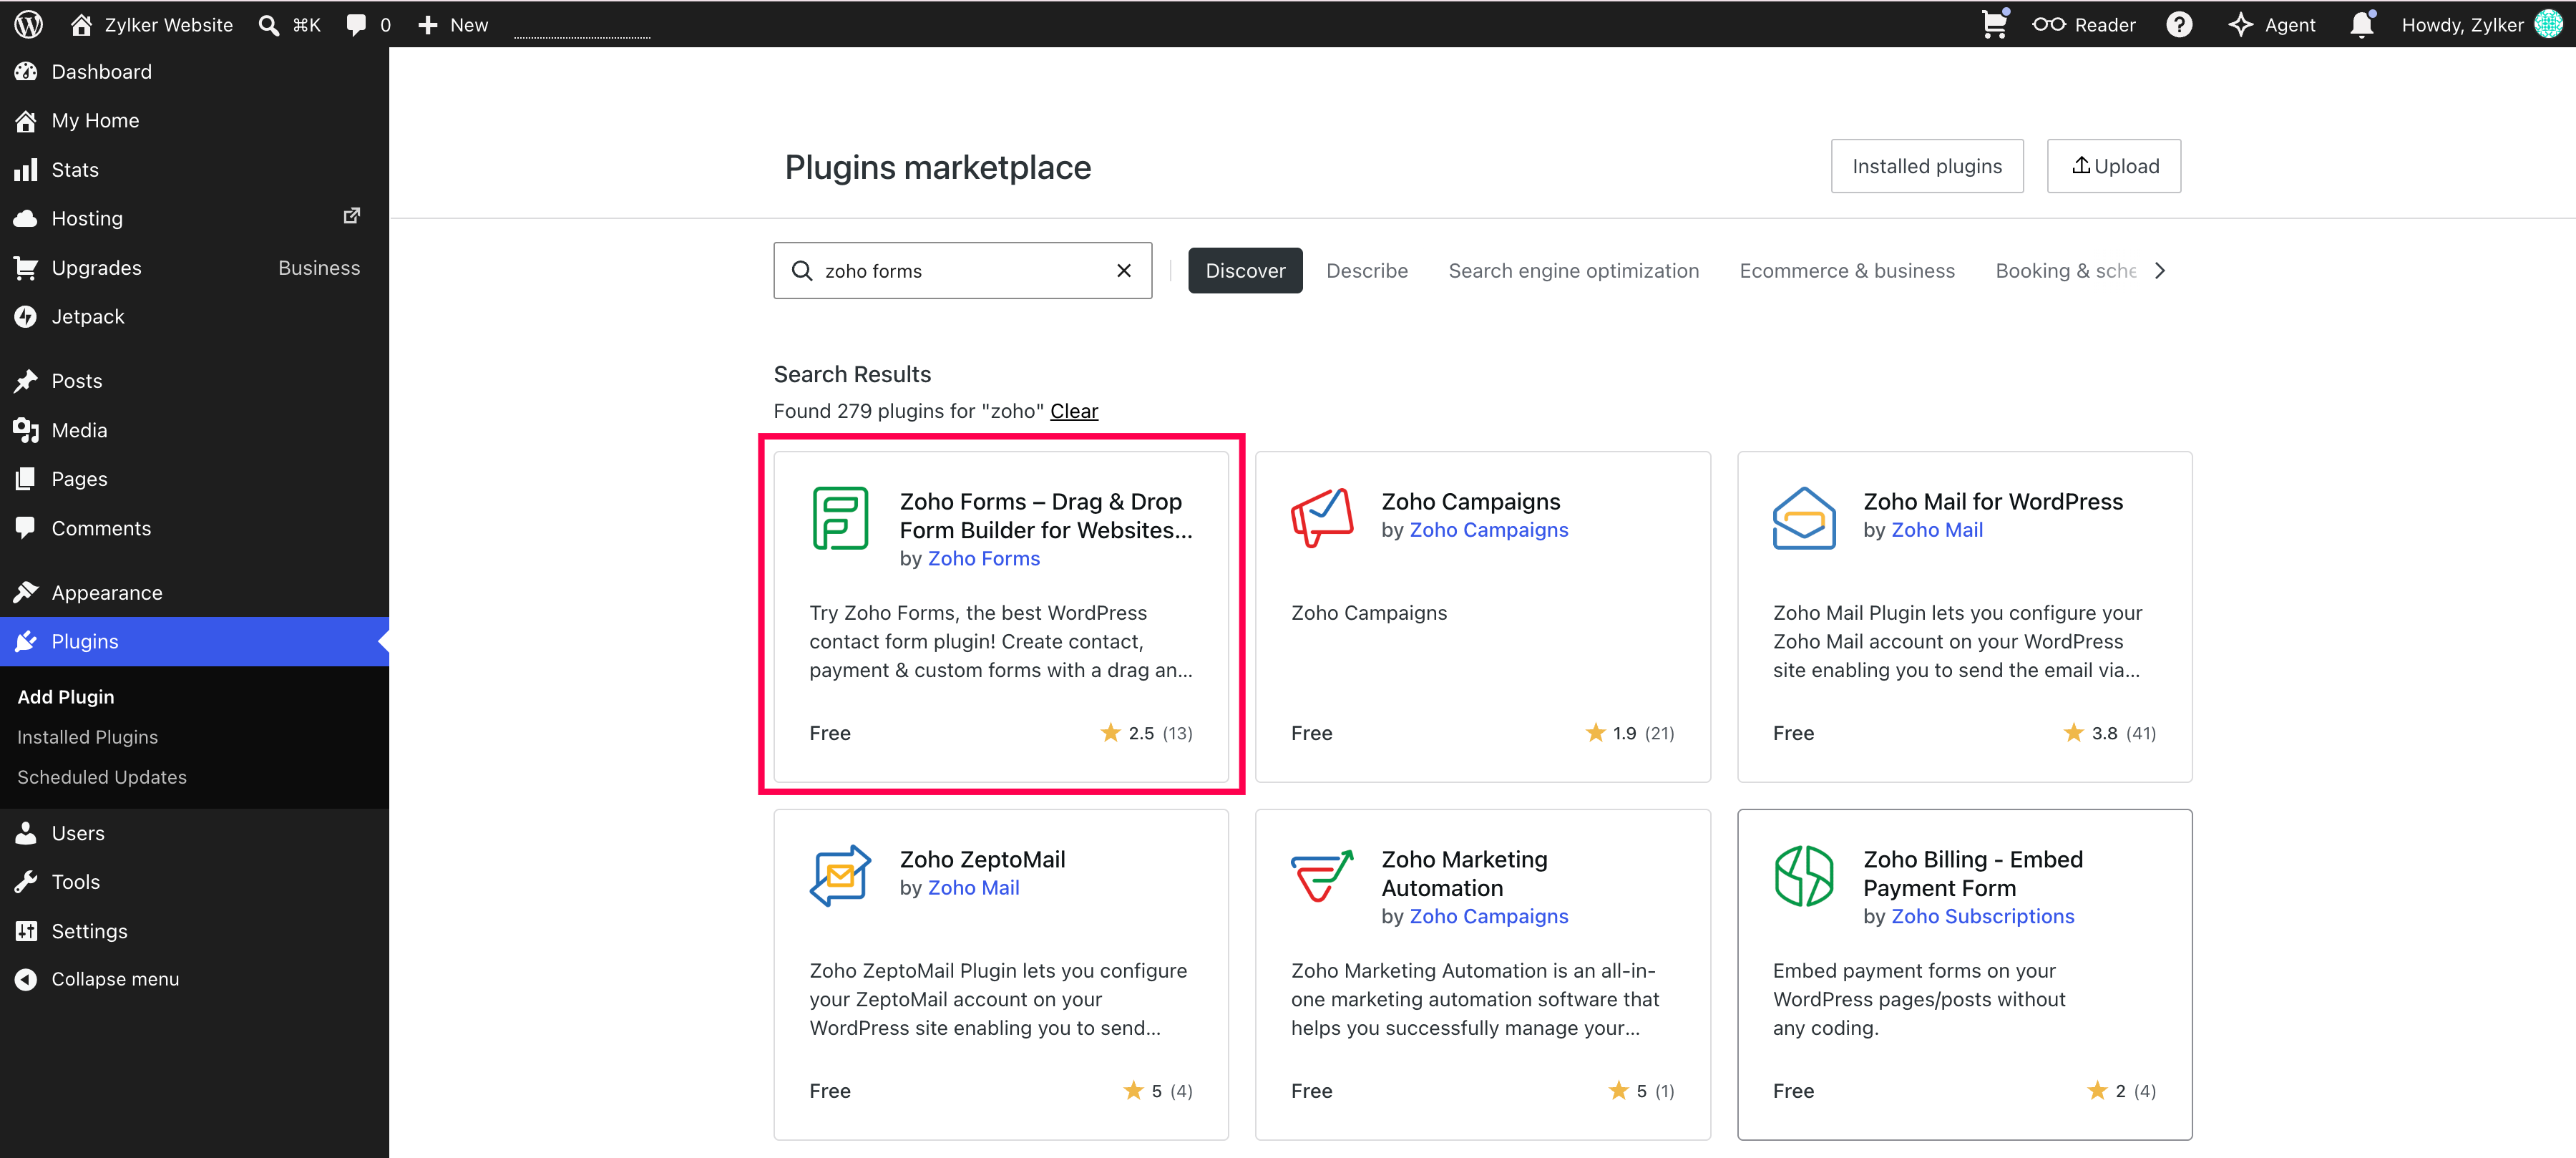Launch the Agent sparkle icon

pos(2240,24)
